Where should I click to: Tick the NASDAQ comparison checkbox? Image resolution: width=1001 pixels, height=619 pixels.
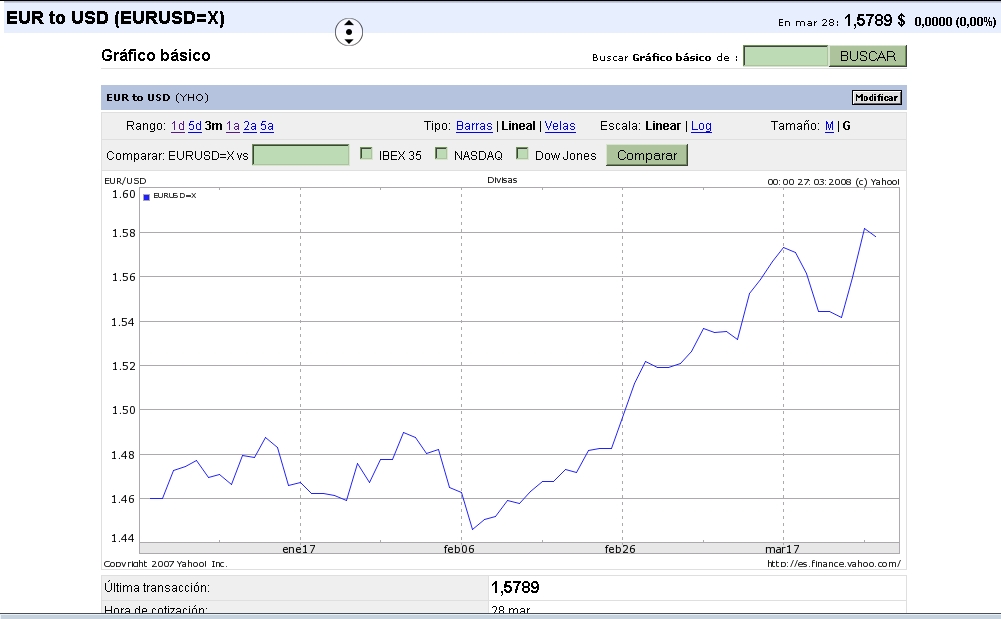point(441,154)
